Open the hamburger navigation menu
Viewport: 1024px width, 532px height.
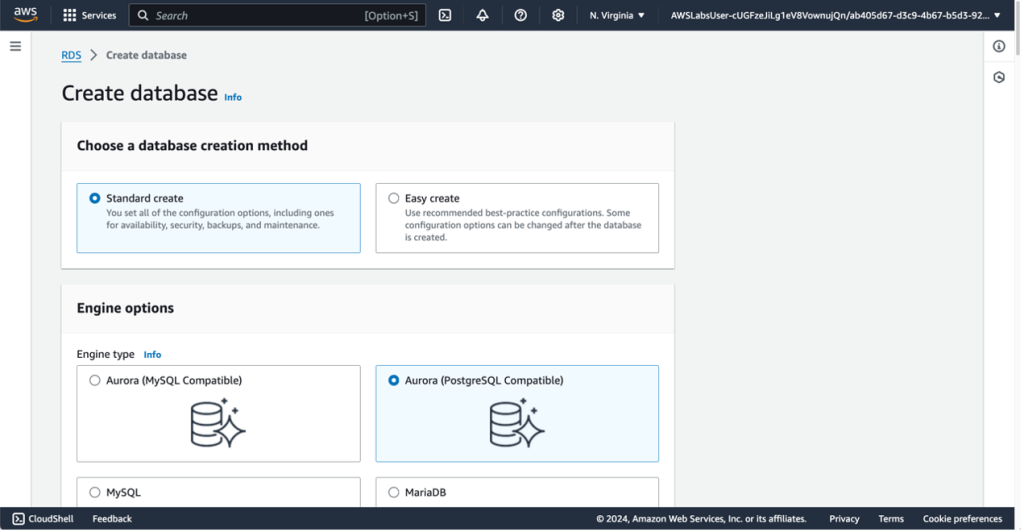(16, 46)
